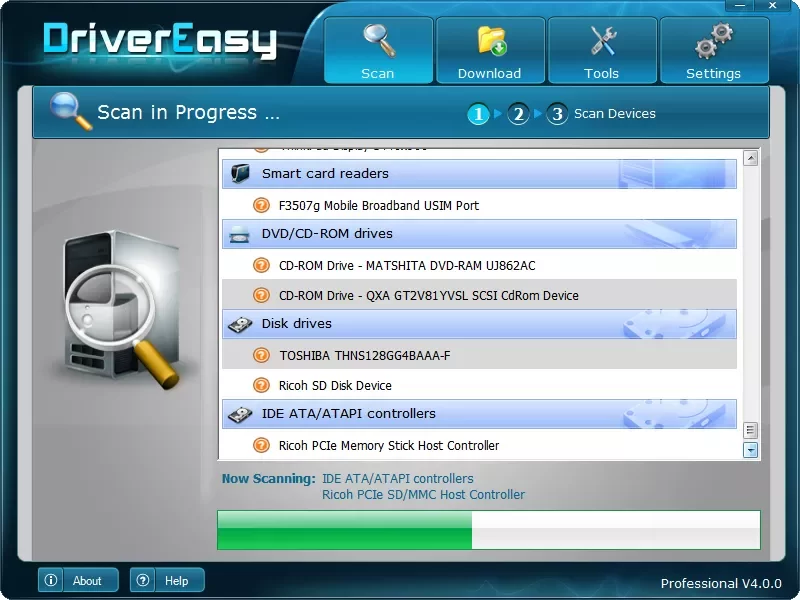Click the Scan magnifier tab icon
800x600 pixels.
[378, 42]
